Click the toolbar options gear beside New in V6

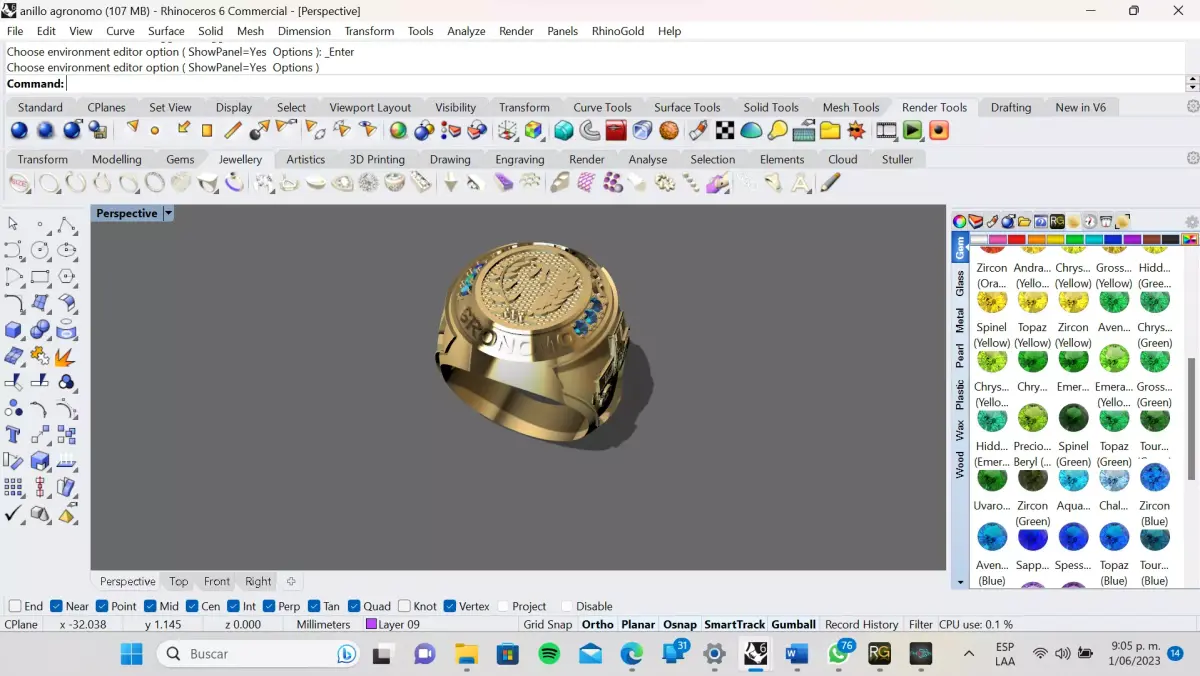coord(1192,107)
